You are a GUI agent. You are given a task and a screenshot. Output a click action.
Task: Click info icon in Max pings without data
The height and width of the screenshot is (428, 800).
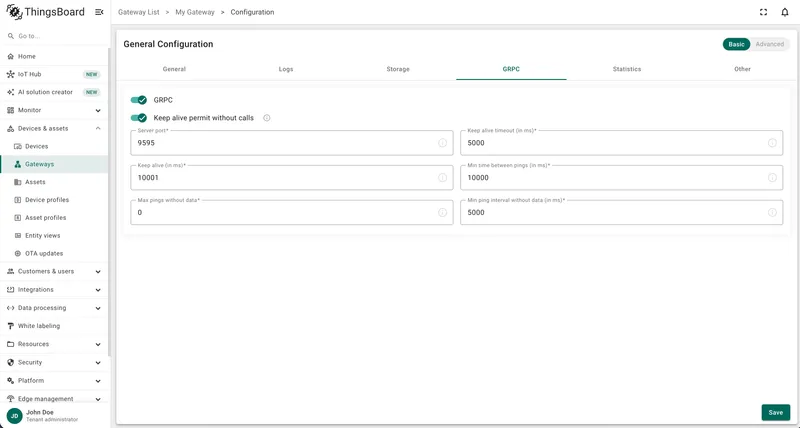[442, 212]
